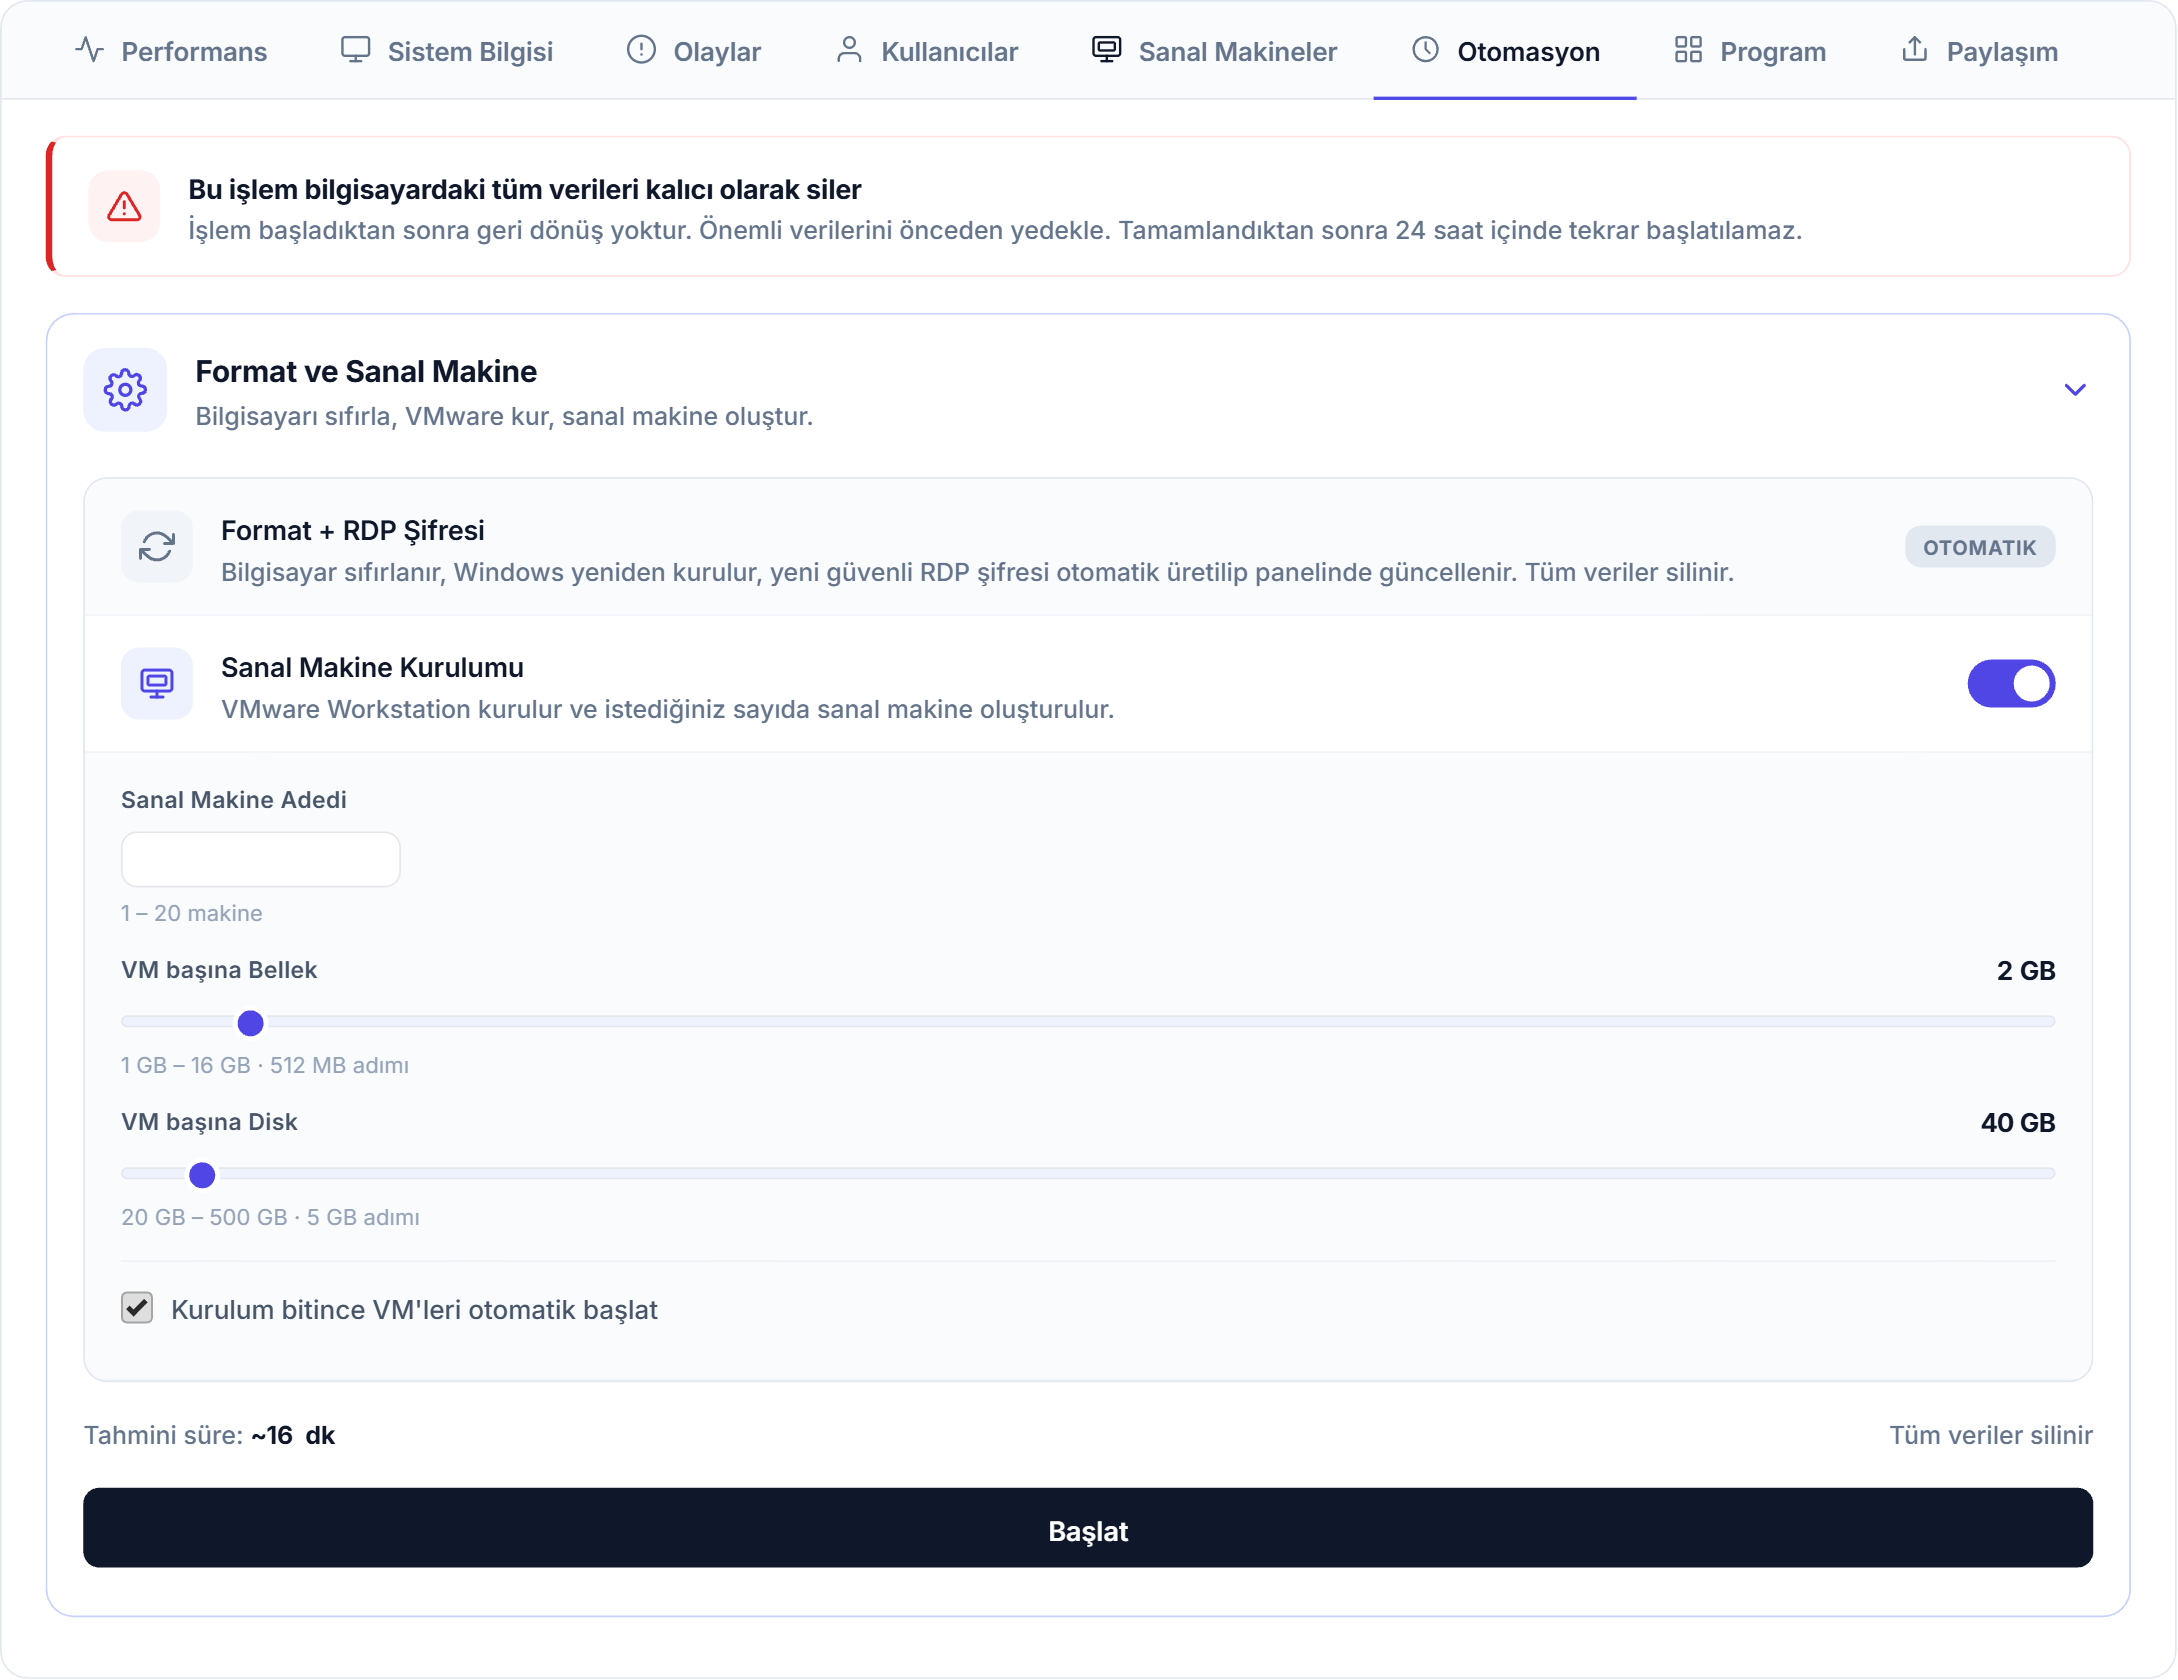Click the 2 GB memory value

(x=2026, y=971)
